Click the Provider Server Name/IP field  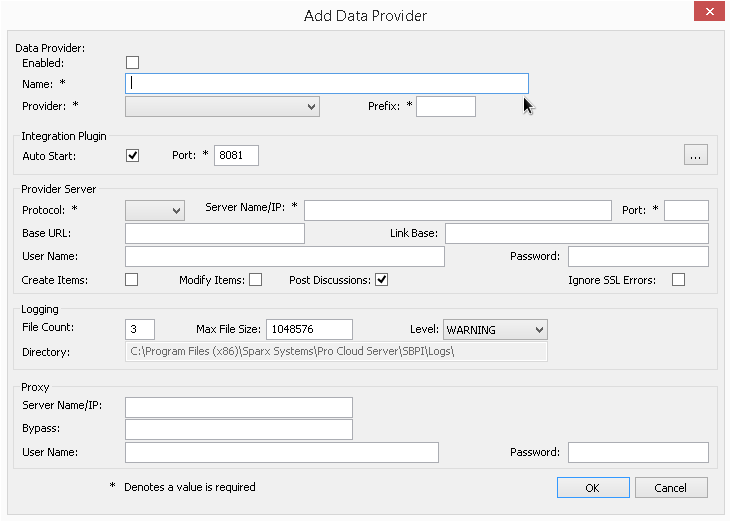point(457,210)
